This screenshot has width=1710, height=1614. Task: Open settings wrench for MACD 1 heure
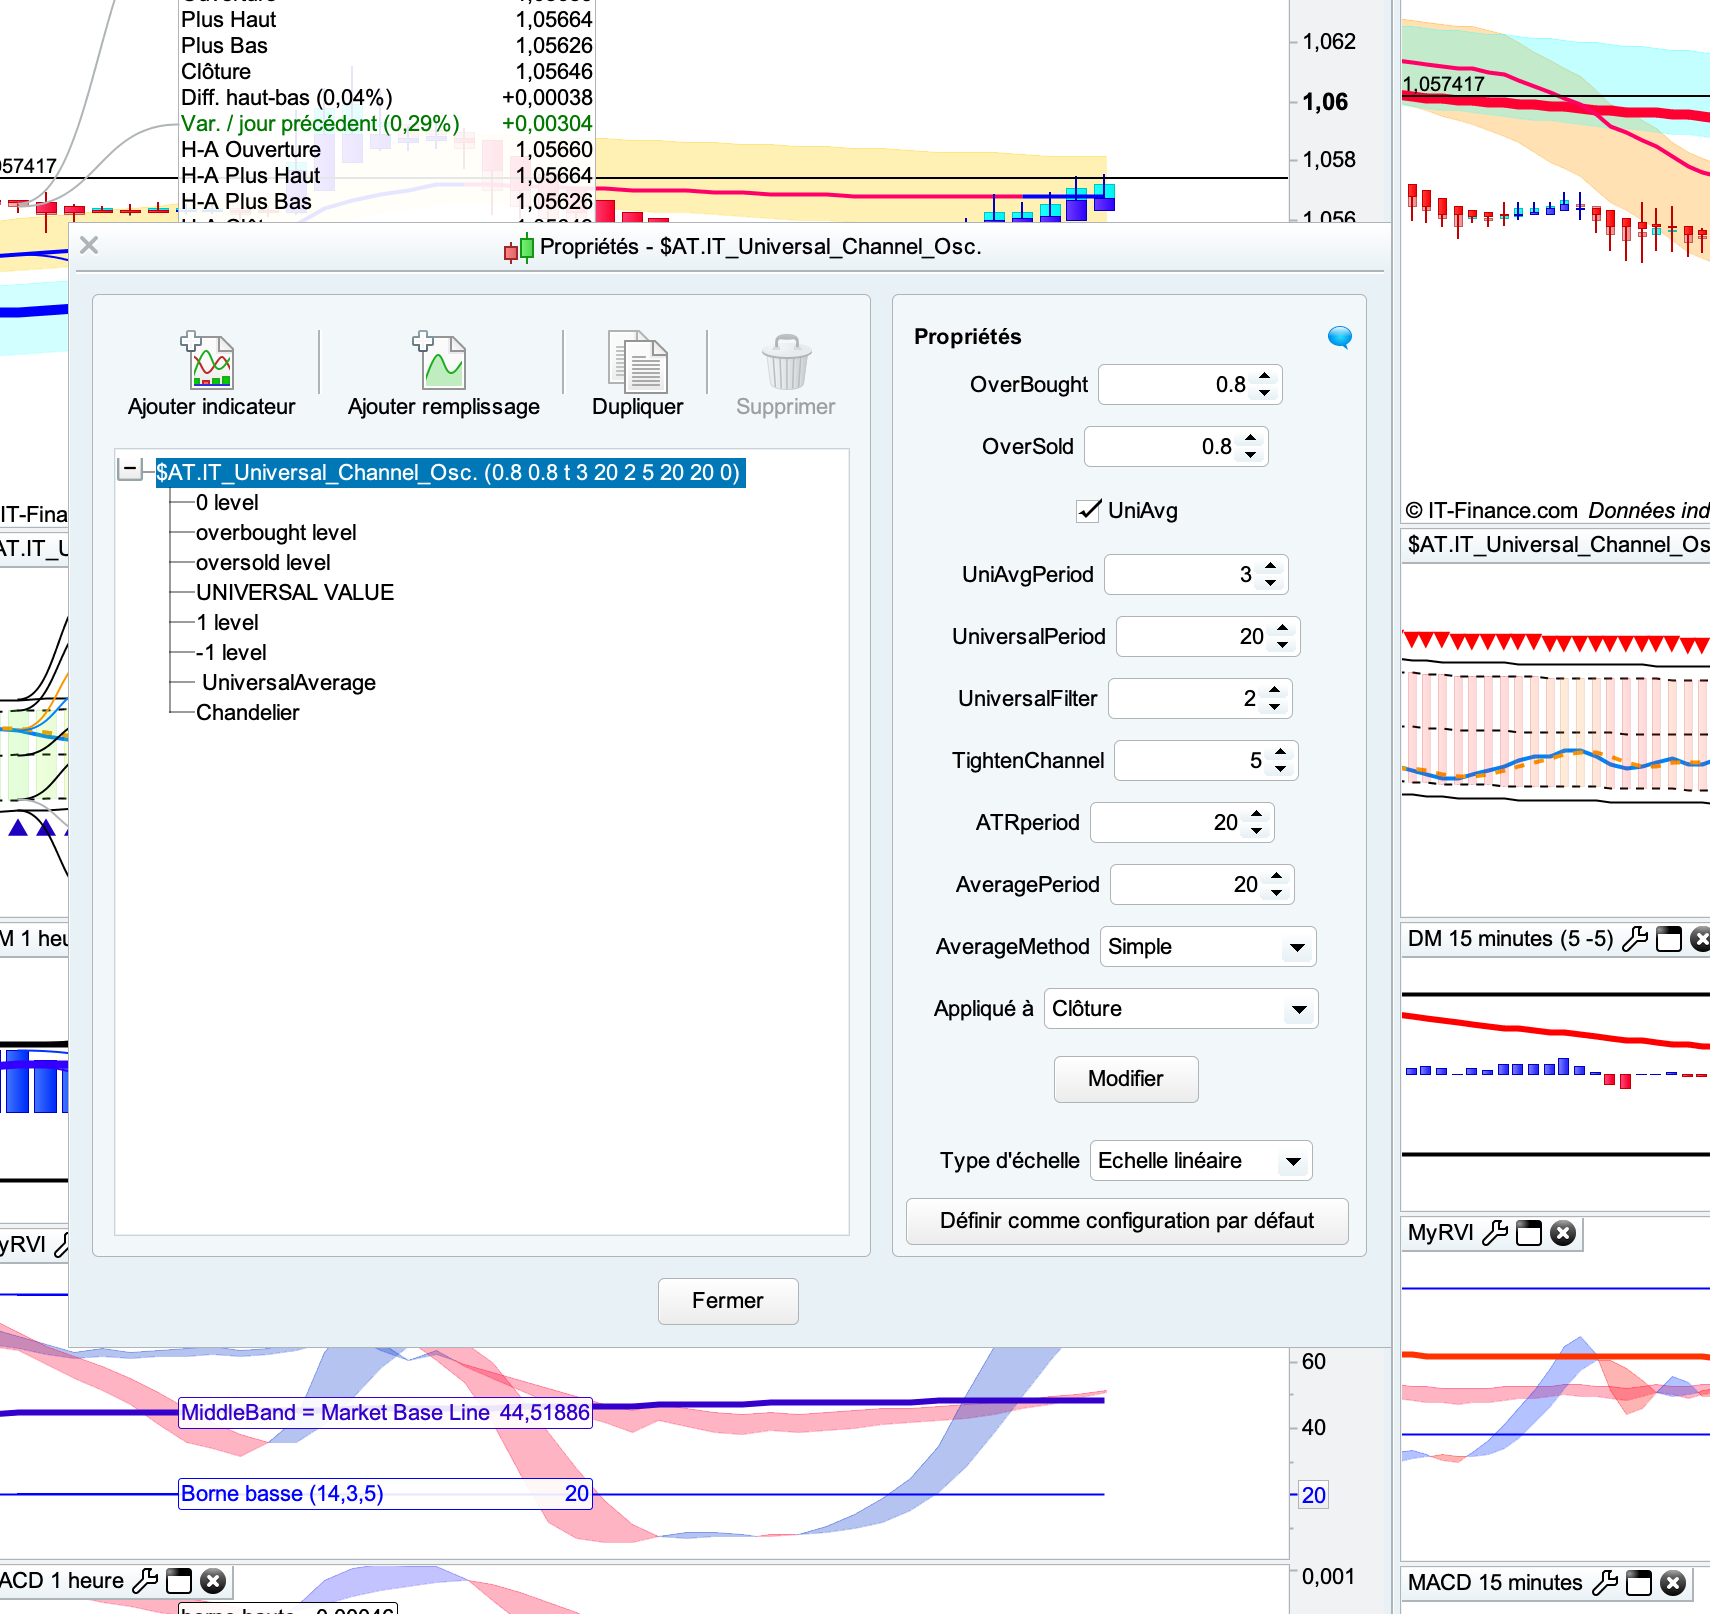(145, 1580)
